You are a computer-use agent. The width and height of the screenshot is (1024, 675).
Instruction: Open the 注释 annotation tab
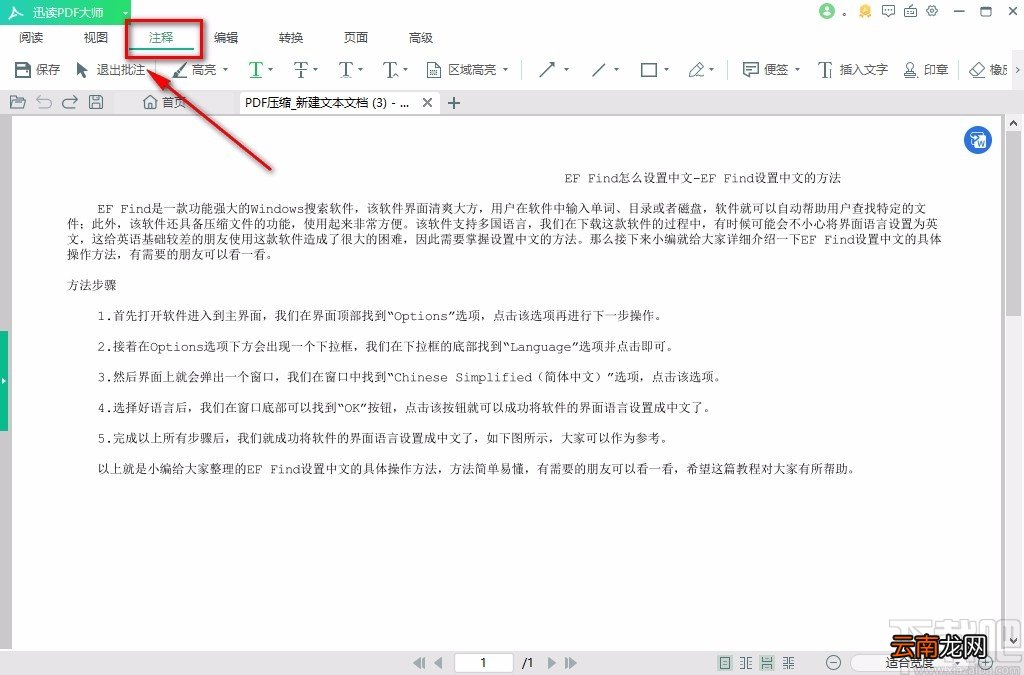pyautogui.click(x=161, y=38)
